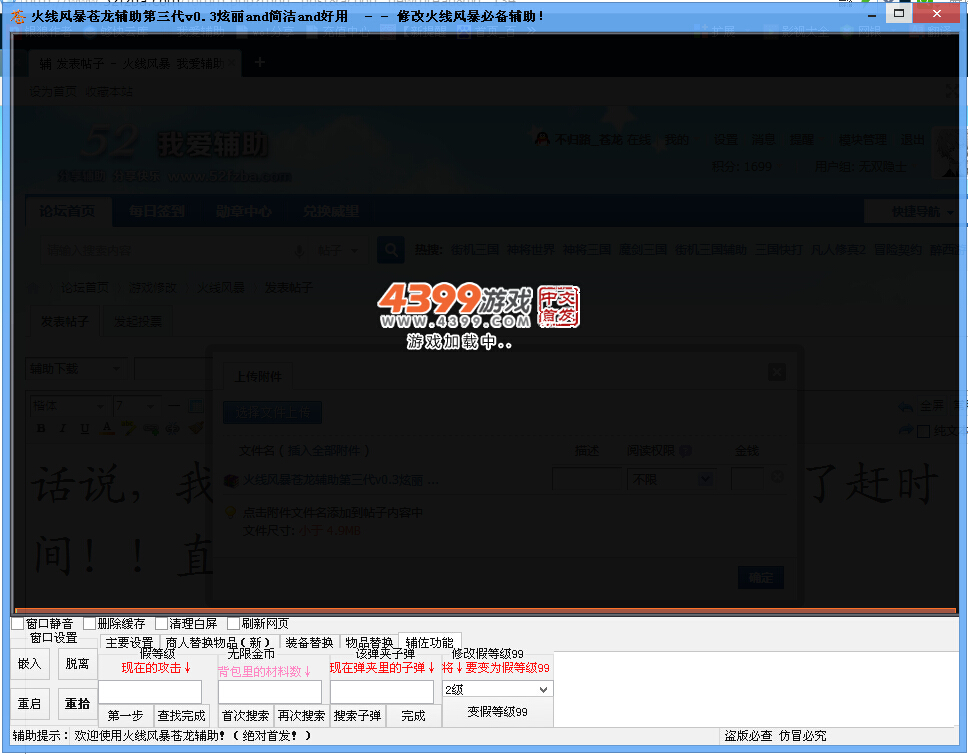Viewport: 968px width, 754px height.
Task: Click the bold 重拾 button
Action: (78, 703)
